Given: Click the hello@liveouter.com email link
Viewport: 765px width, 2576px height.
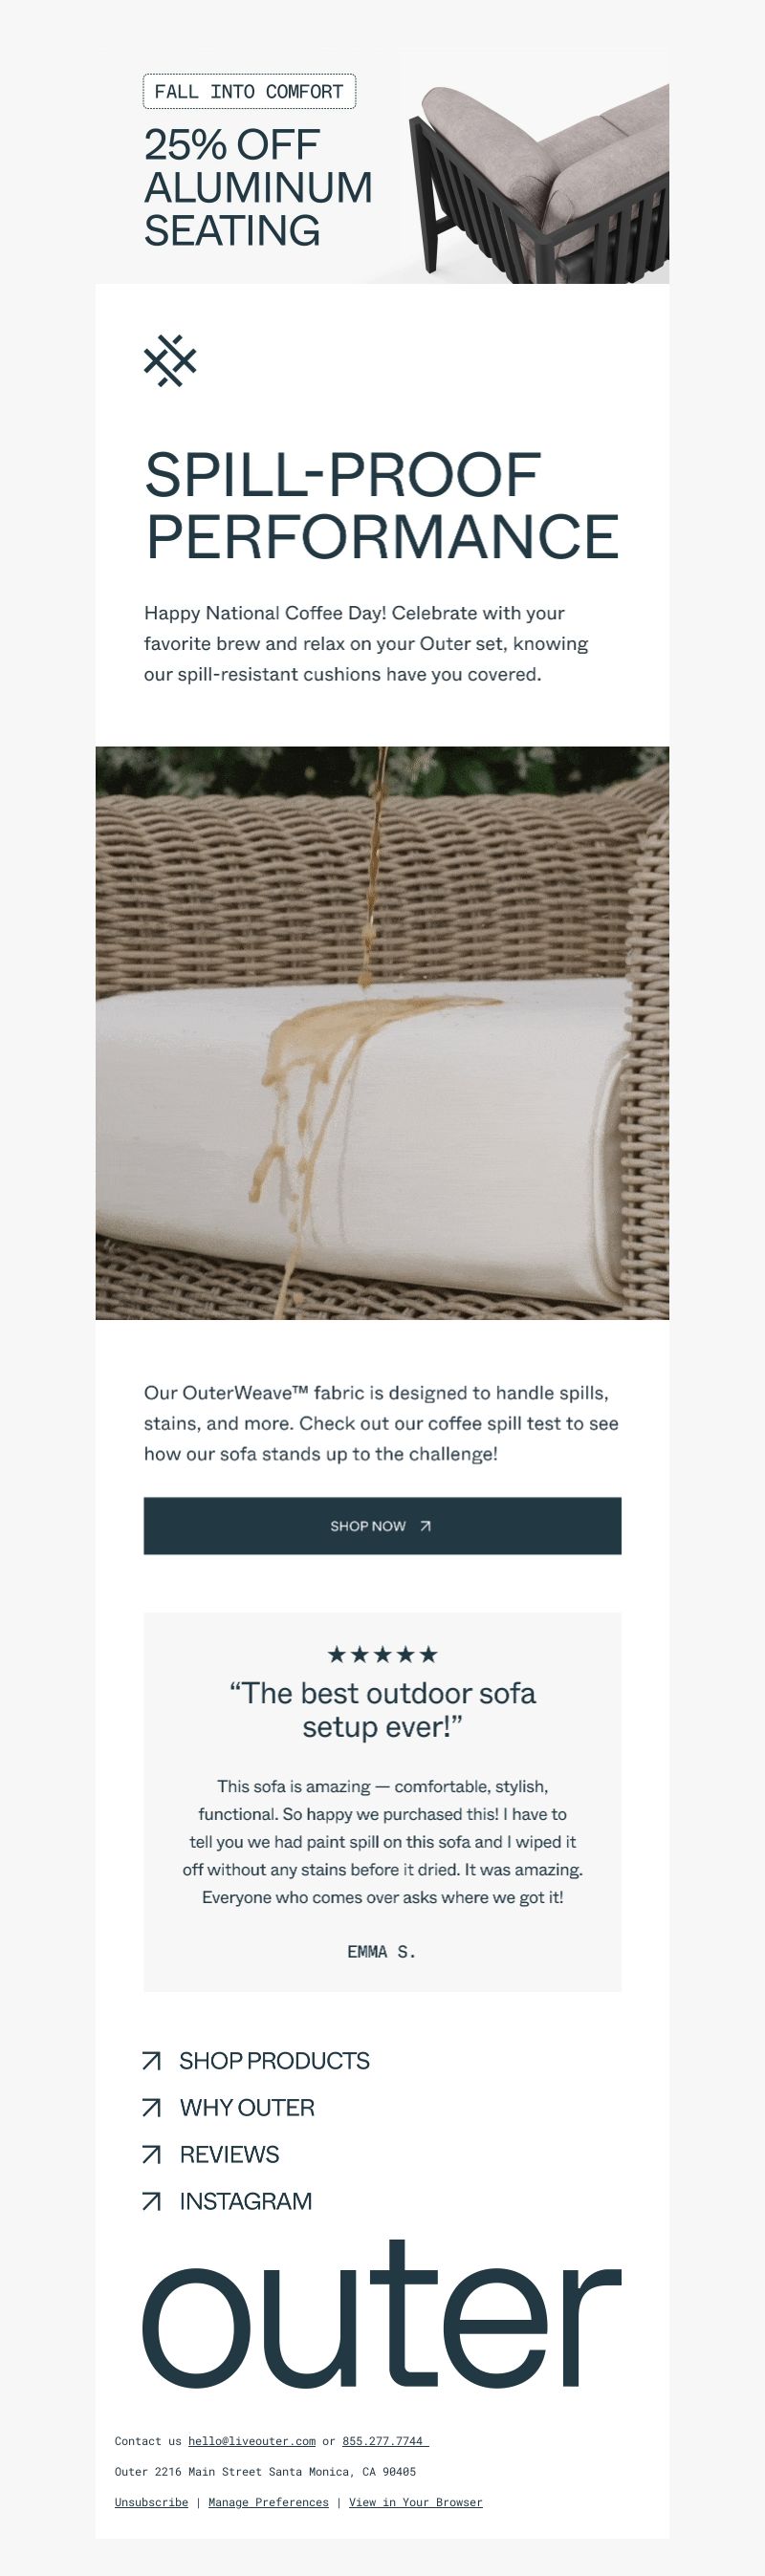Looking at the screenshot, I should coord(252,2441).
